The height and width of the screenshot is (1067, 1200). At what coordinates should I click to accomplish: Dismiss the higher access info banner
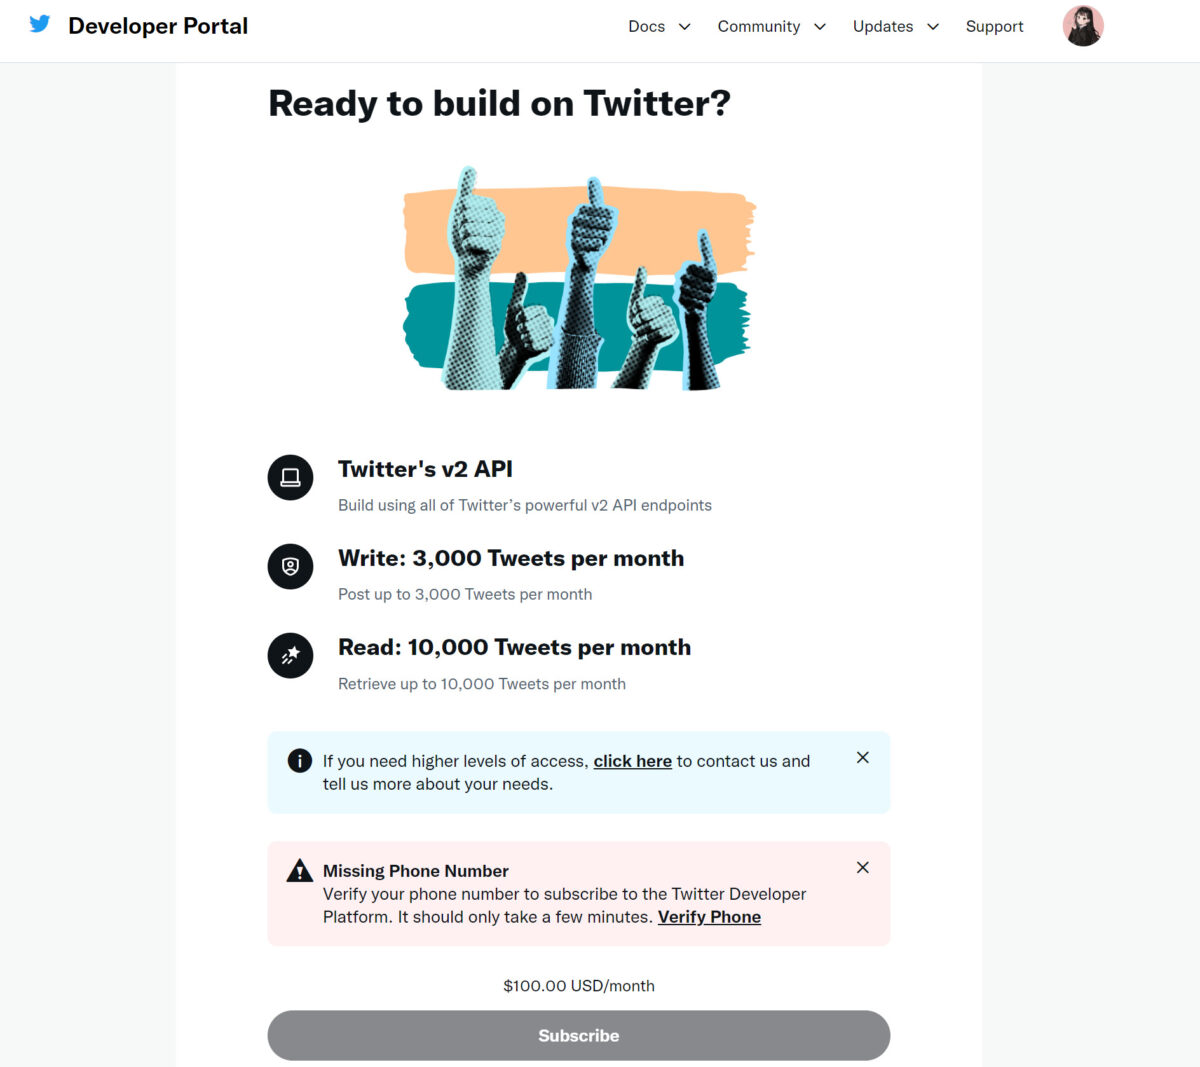click(x=863, y=758)
